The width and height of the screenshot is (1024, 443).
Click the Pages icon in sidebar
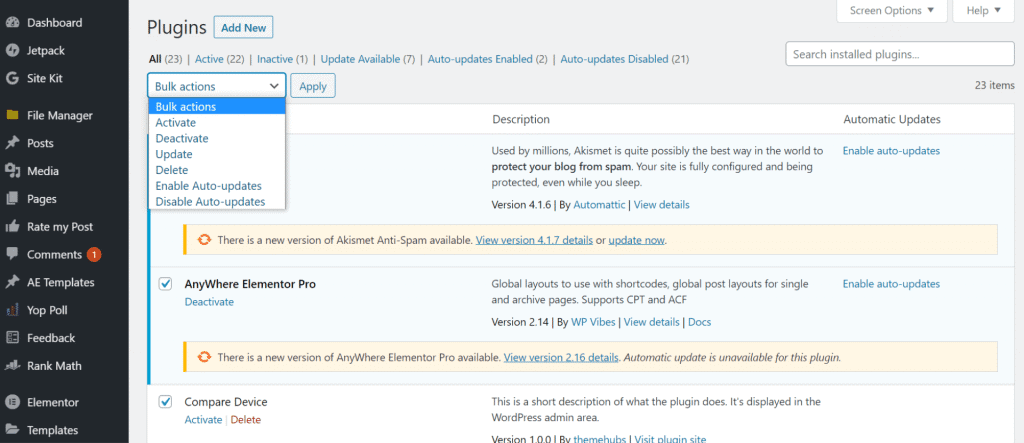pos(12,199)
